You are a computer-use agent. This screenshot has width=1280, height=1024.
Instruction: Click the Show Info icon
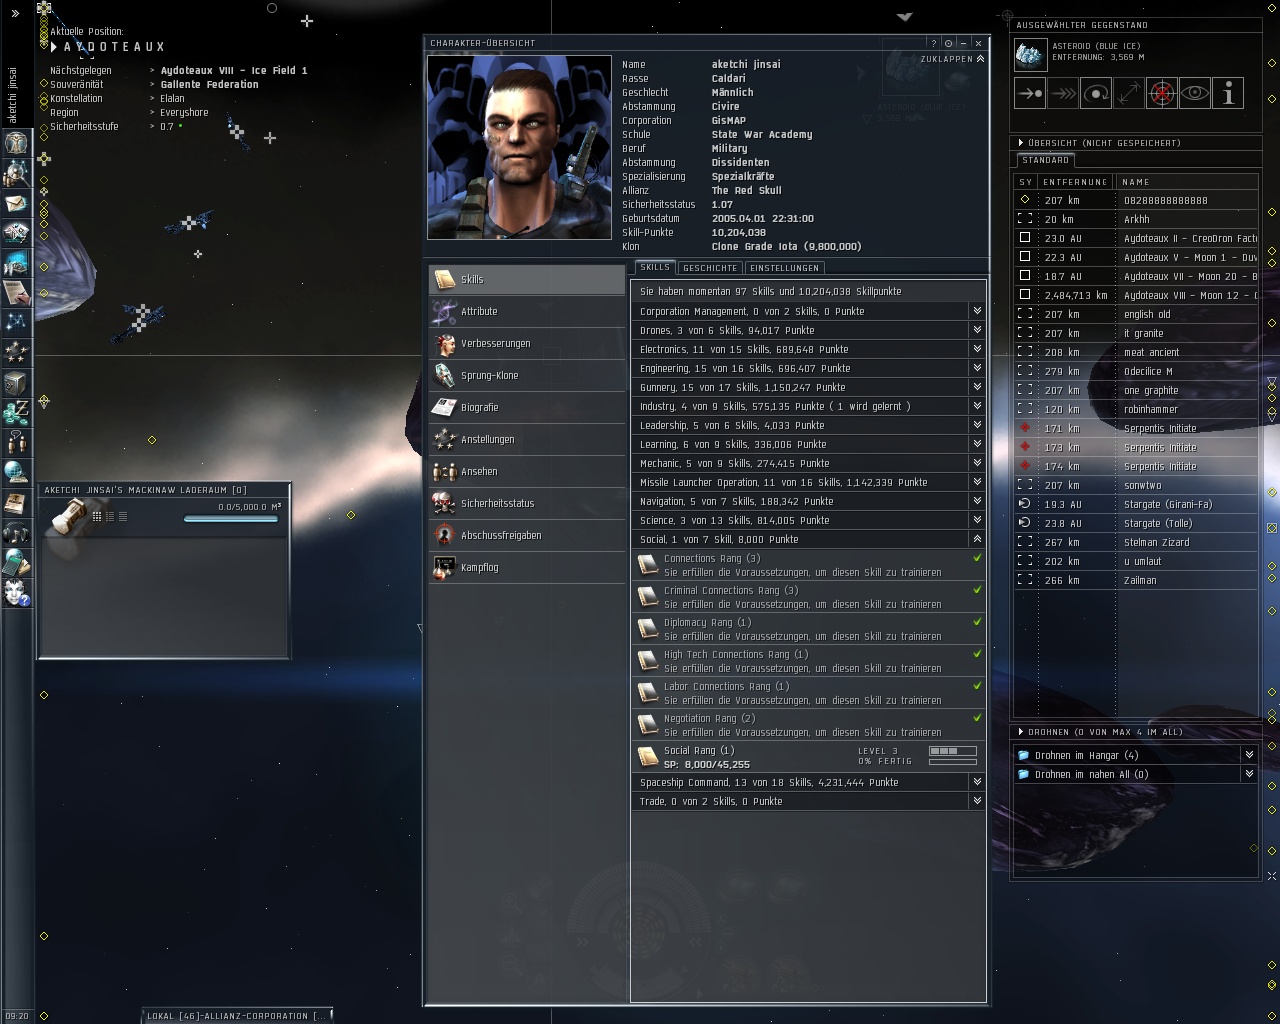tap(1228, 93)
